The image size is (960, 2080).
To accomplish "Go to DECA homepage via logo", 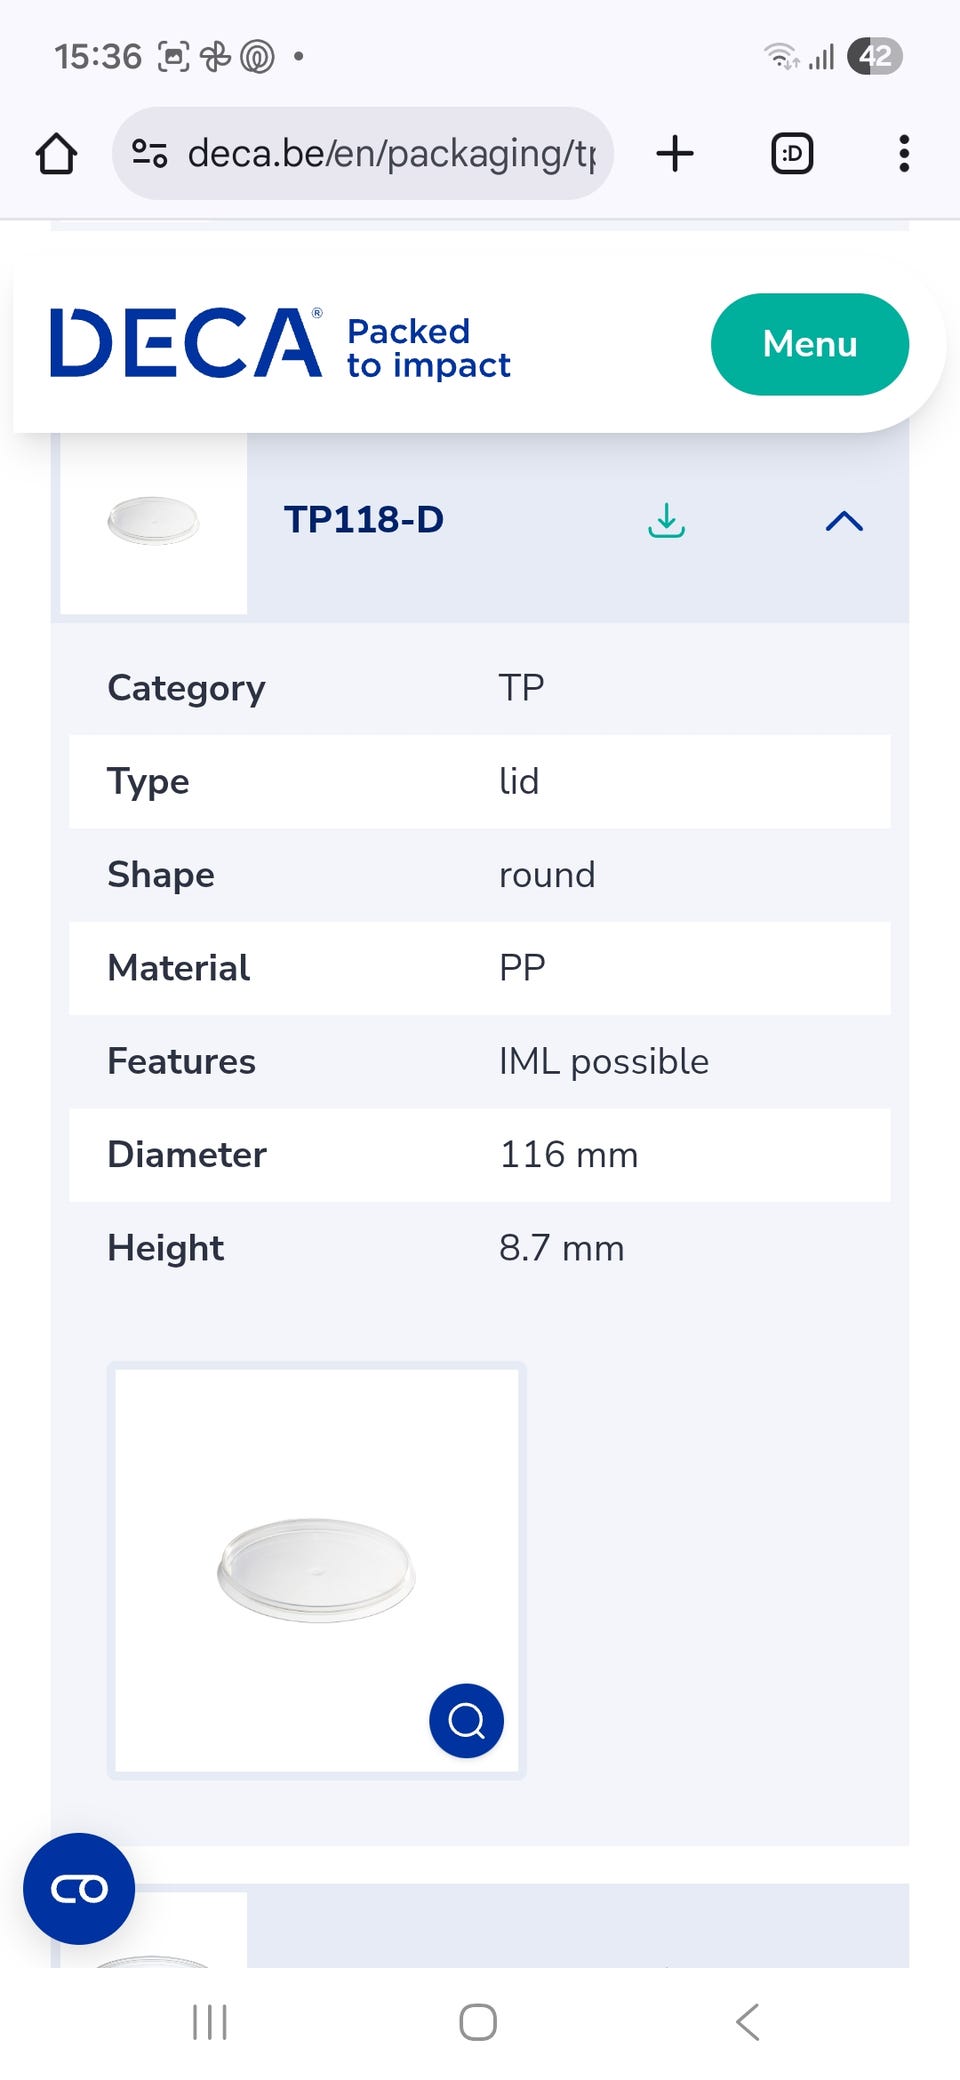I will [186, 344].
